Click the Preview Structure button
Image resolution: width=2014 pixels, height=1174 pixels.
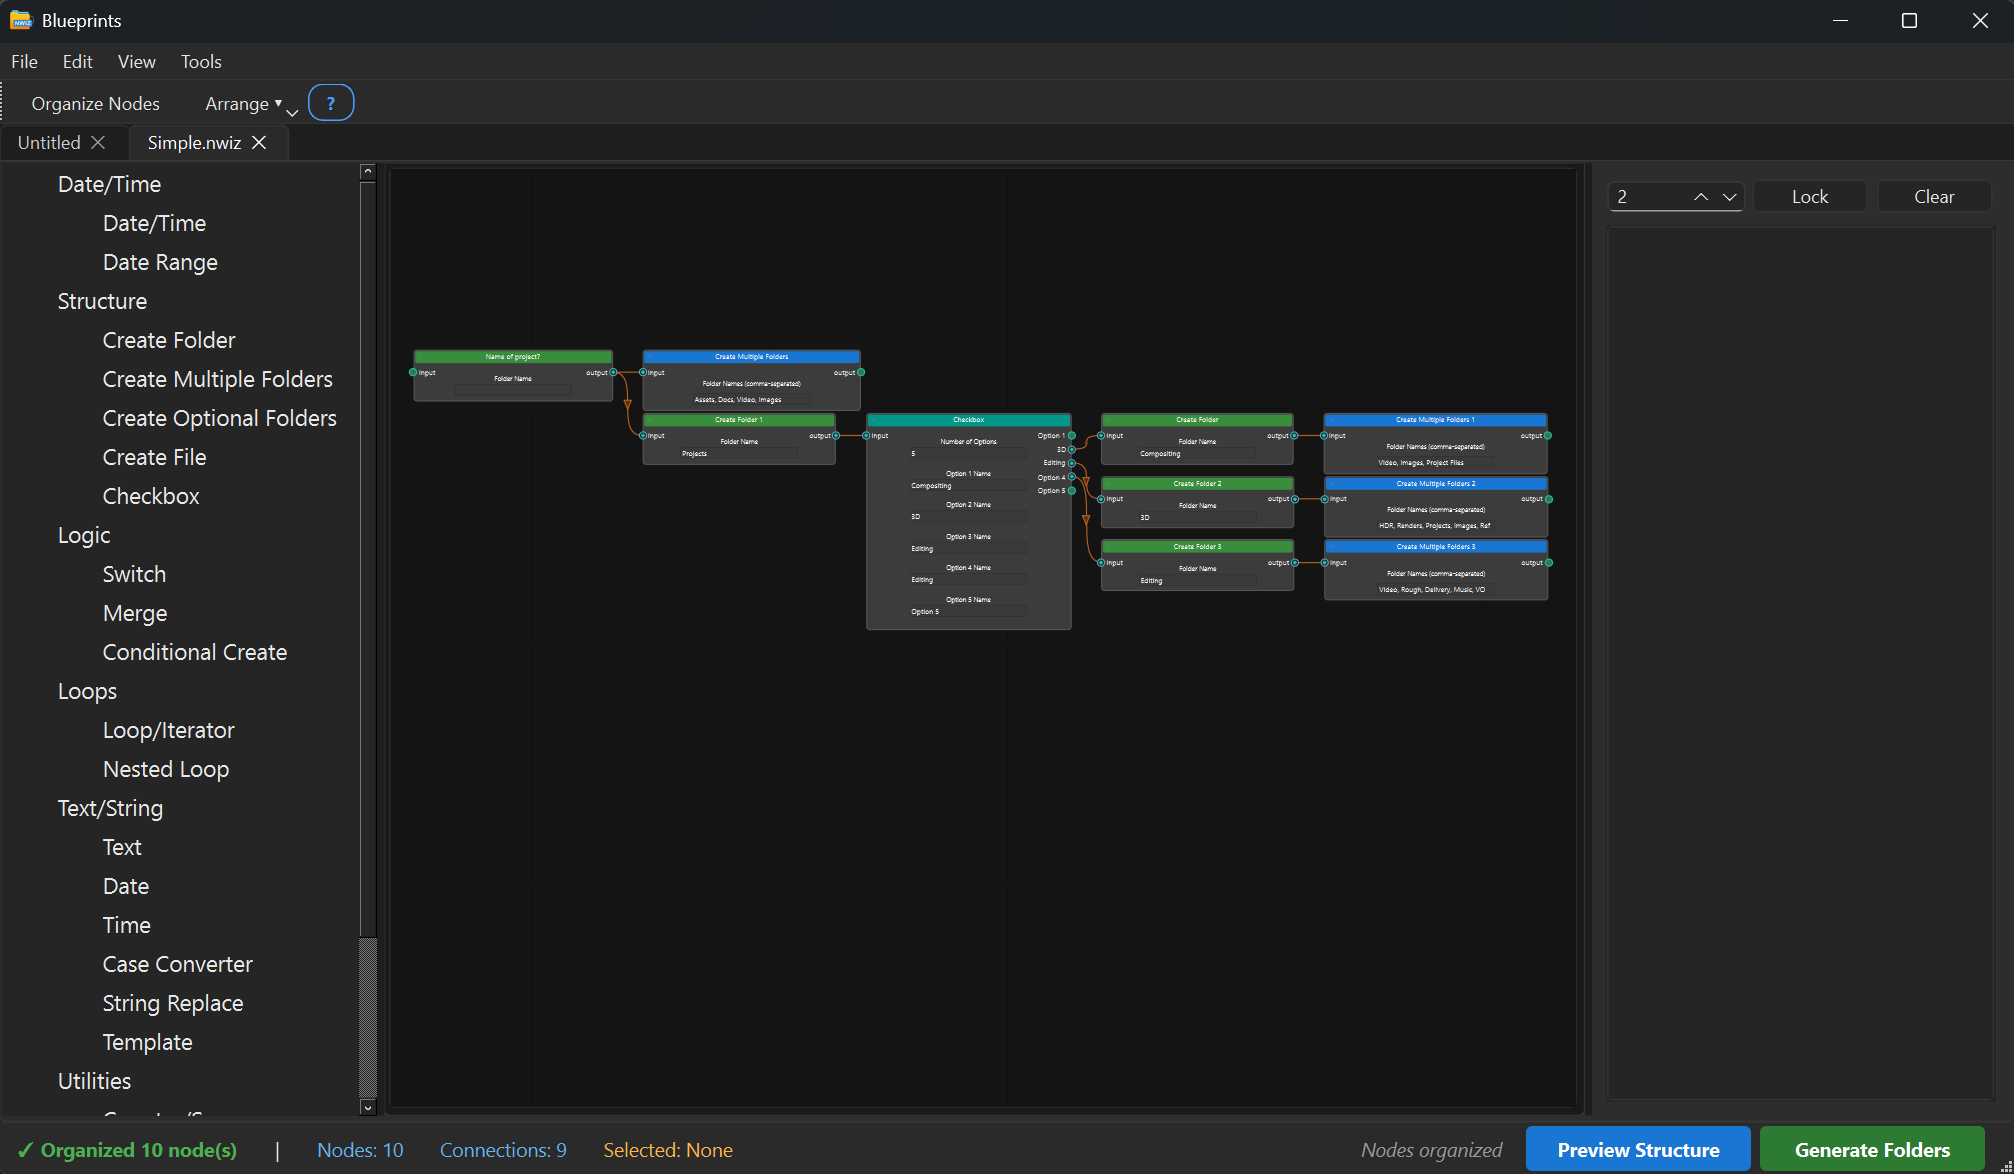(x=1638, y=1150)
